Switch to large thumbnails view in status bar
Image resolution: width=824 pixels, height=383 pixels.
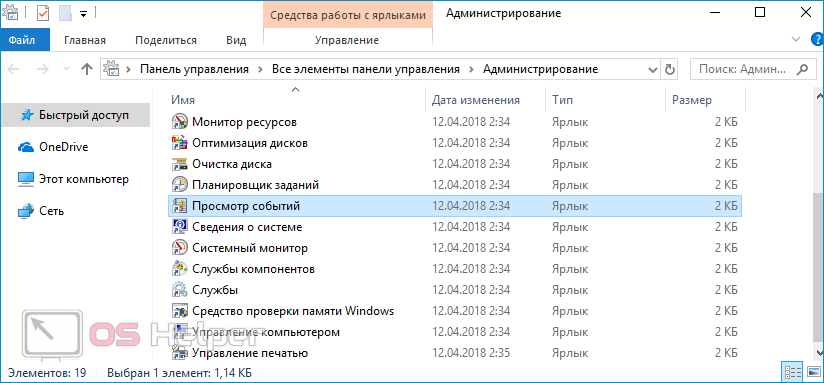813,372
